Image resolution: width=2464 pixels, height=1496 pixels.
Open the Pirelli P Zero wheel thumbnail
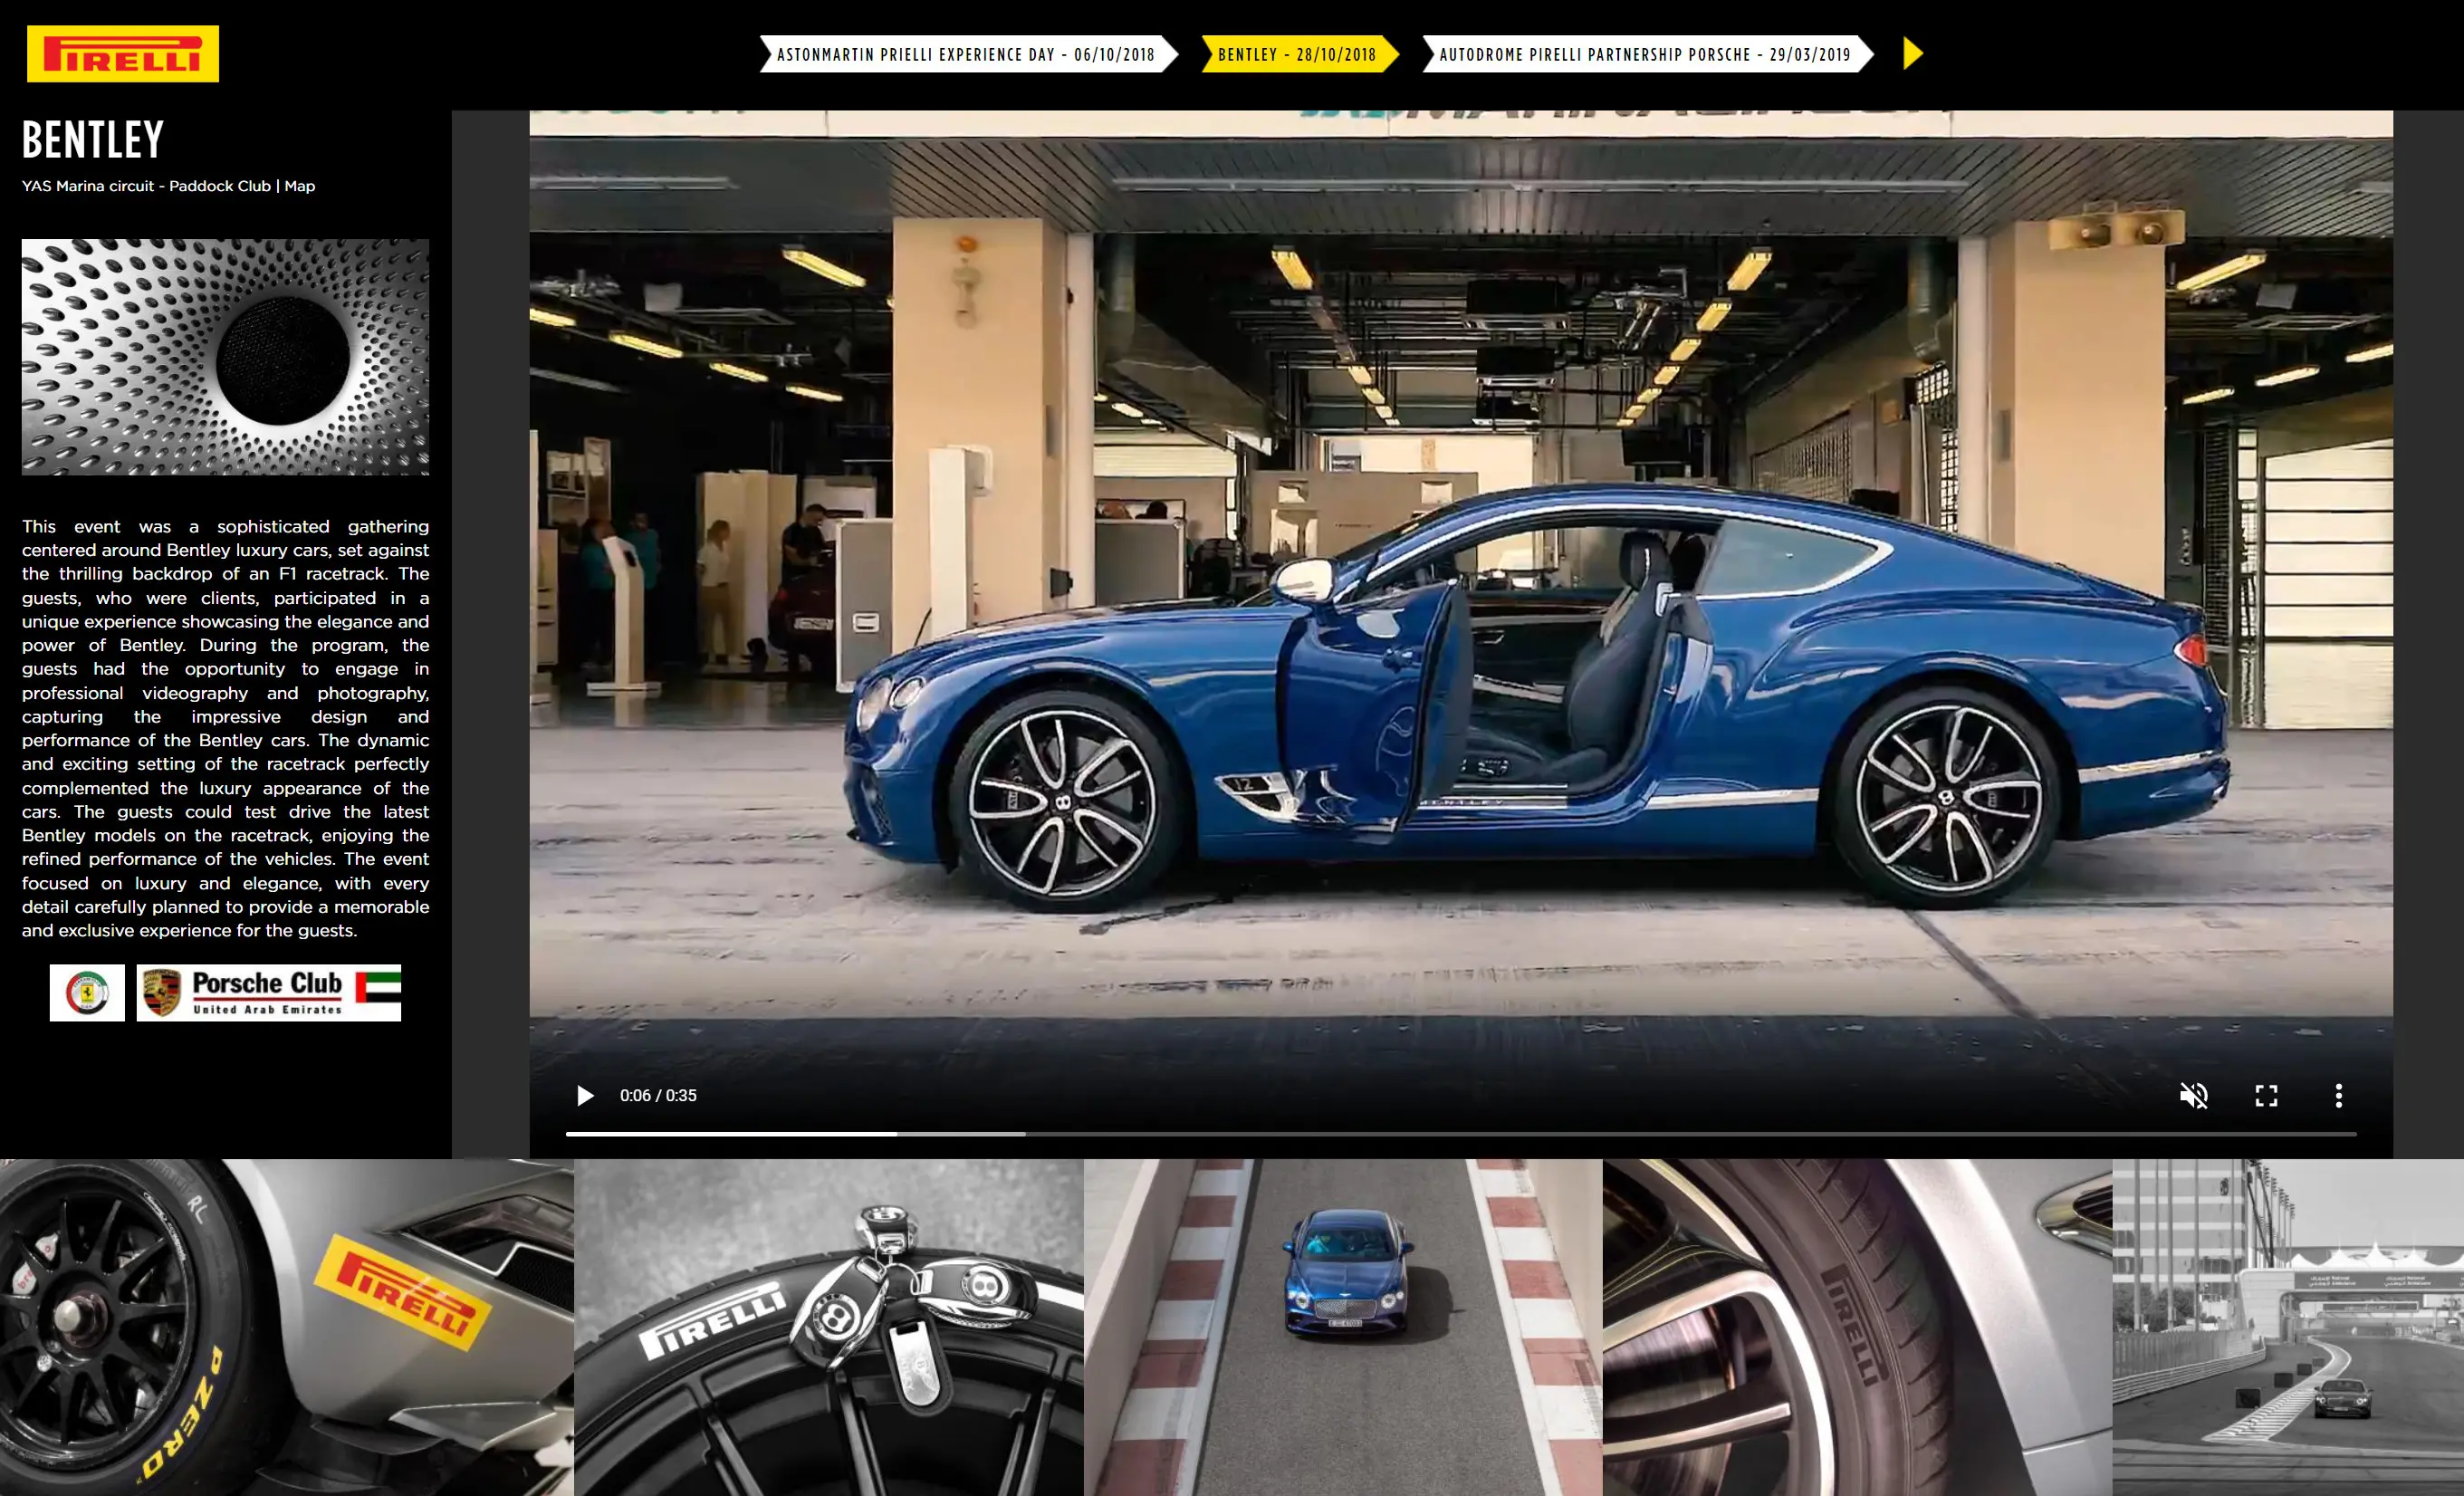(287, 1327)
